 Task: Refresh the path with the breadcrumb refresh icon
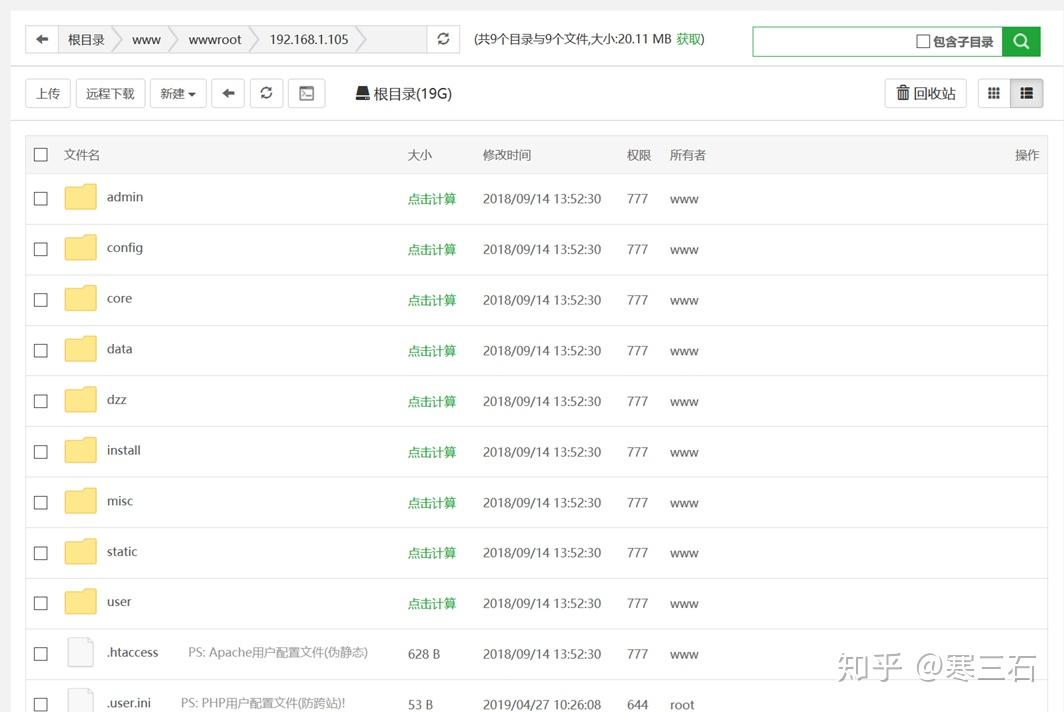click(x=443, y=39)
